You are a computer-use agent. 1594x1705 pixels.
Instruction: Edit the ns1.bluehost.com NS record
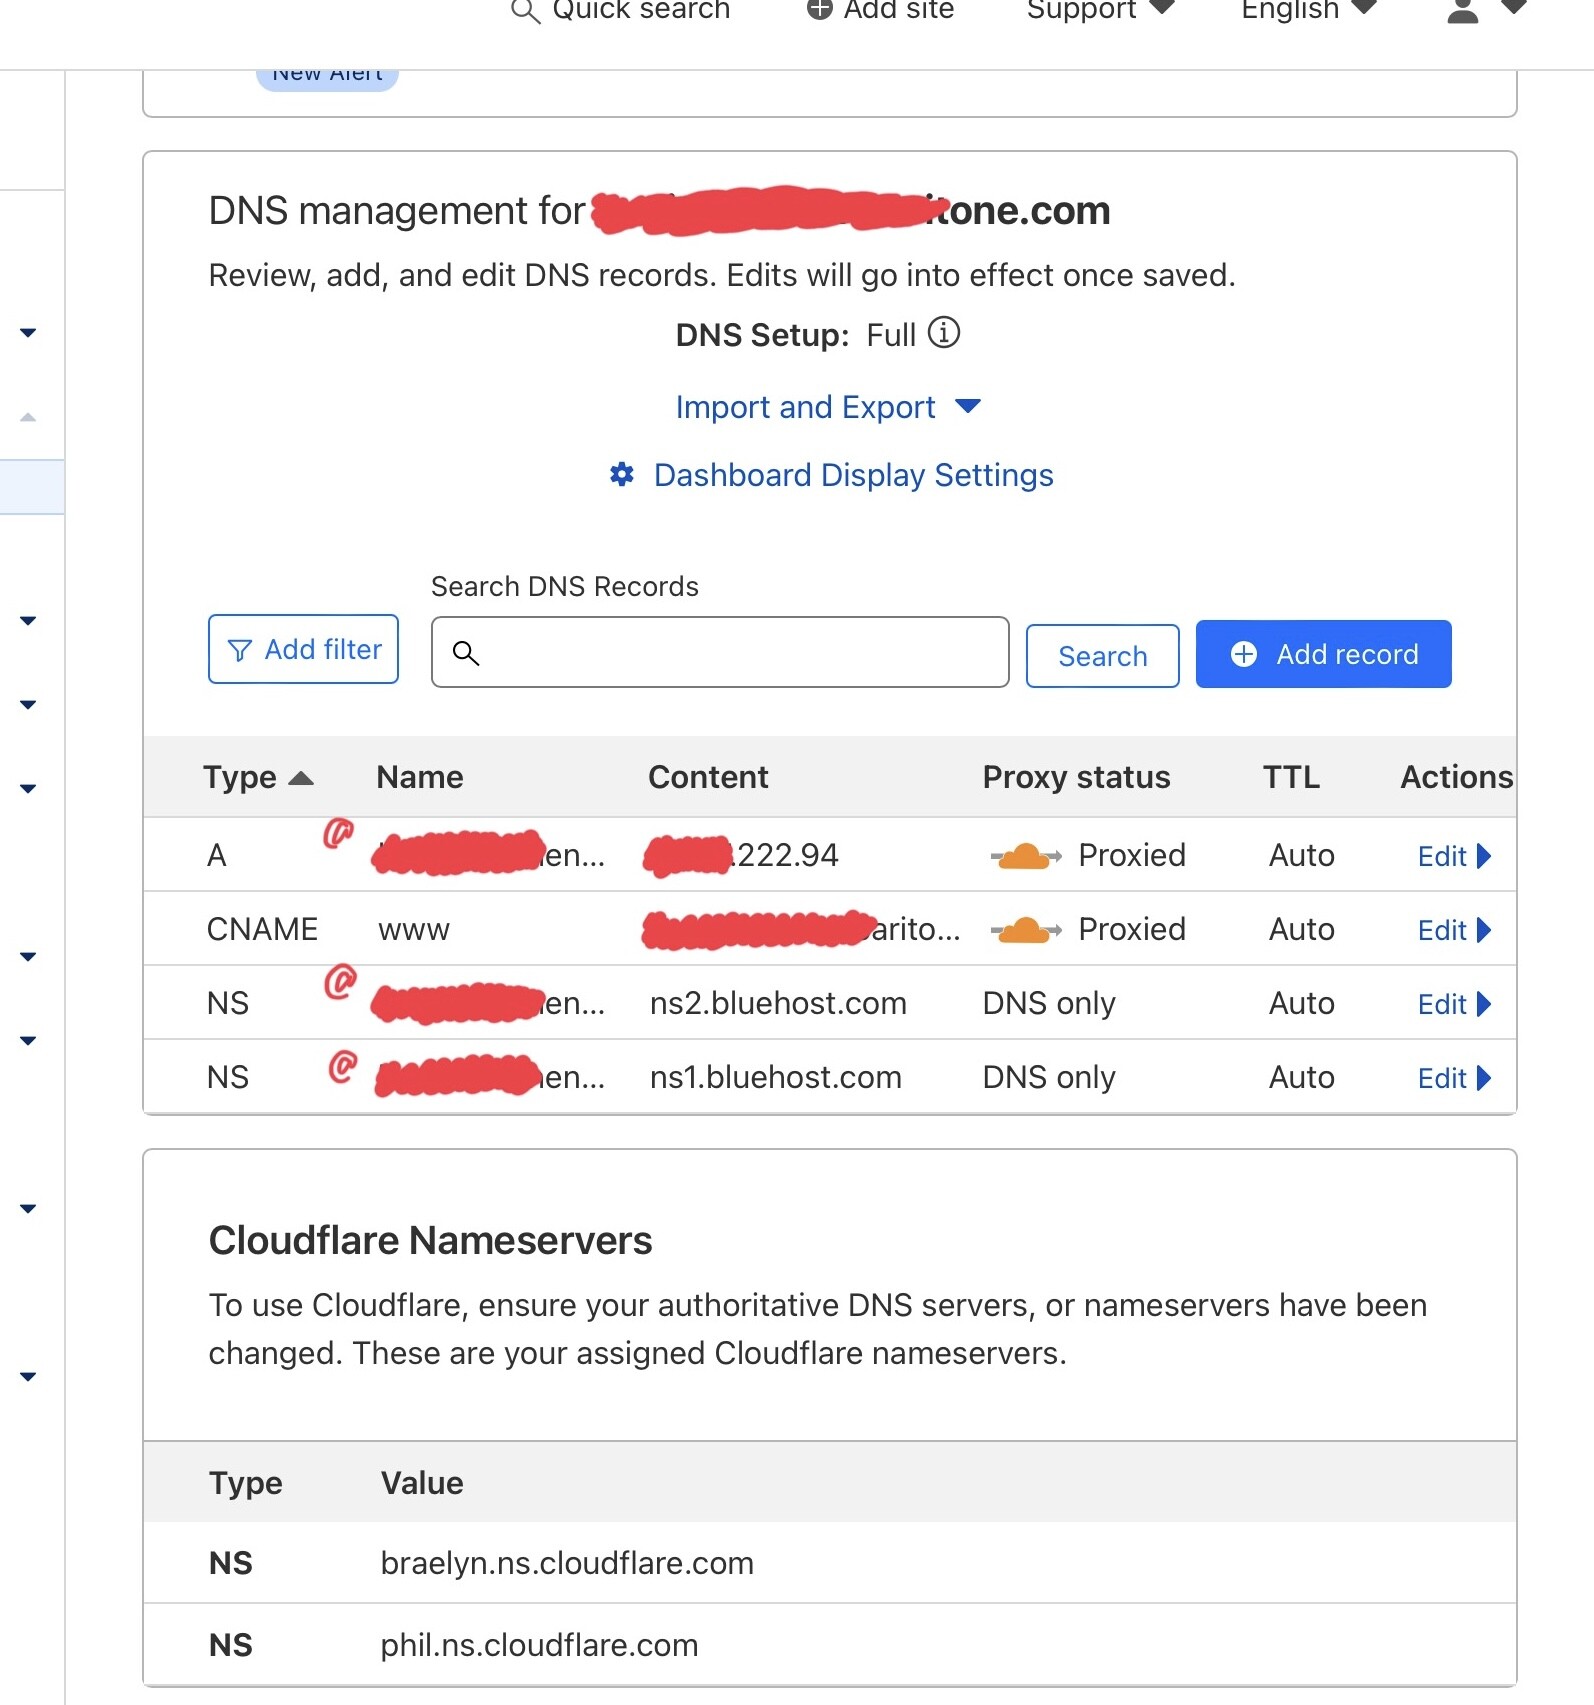[x=1454, y=1078]
